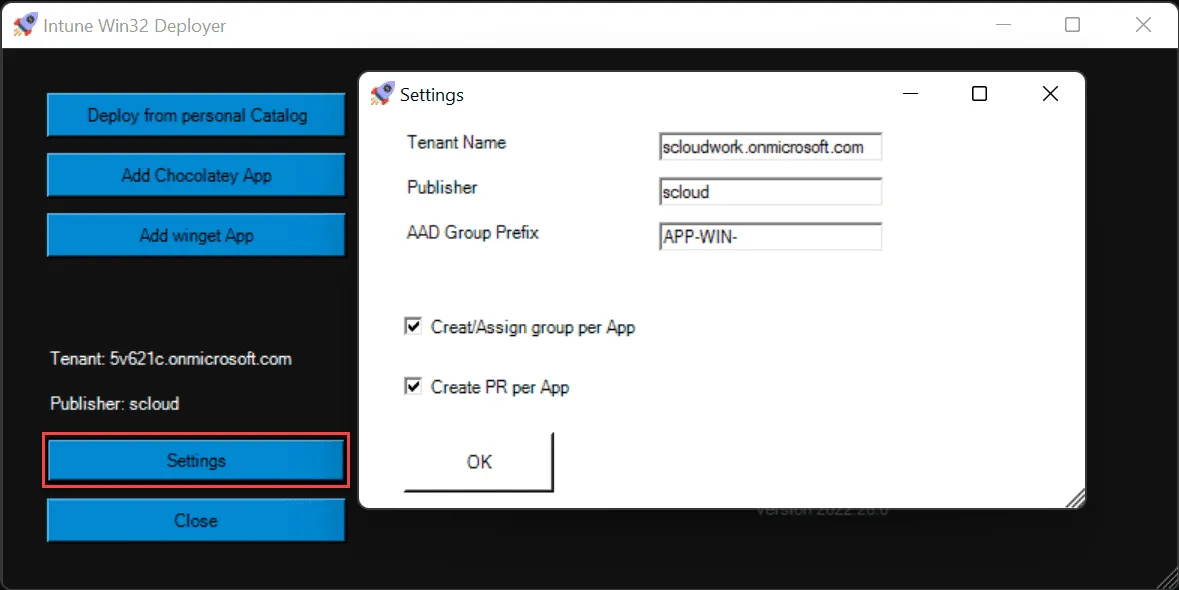The image size is (1179, 590).
Task: Click the rocket icon of Intune Win32 Deployer
Action: point(26,25)
